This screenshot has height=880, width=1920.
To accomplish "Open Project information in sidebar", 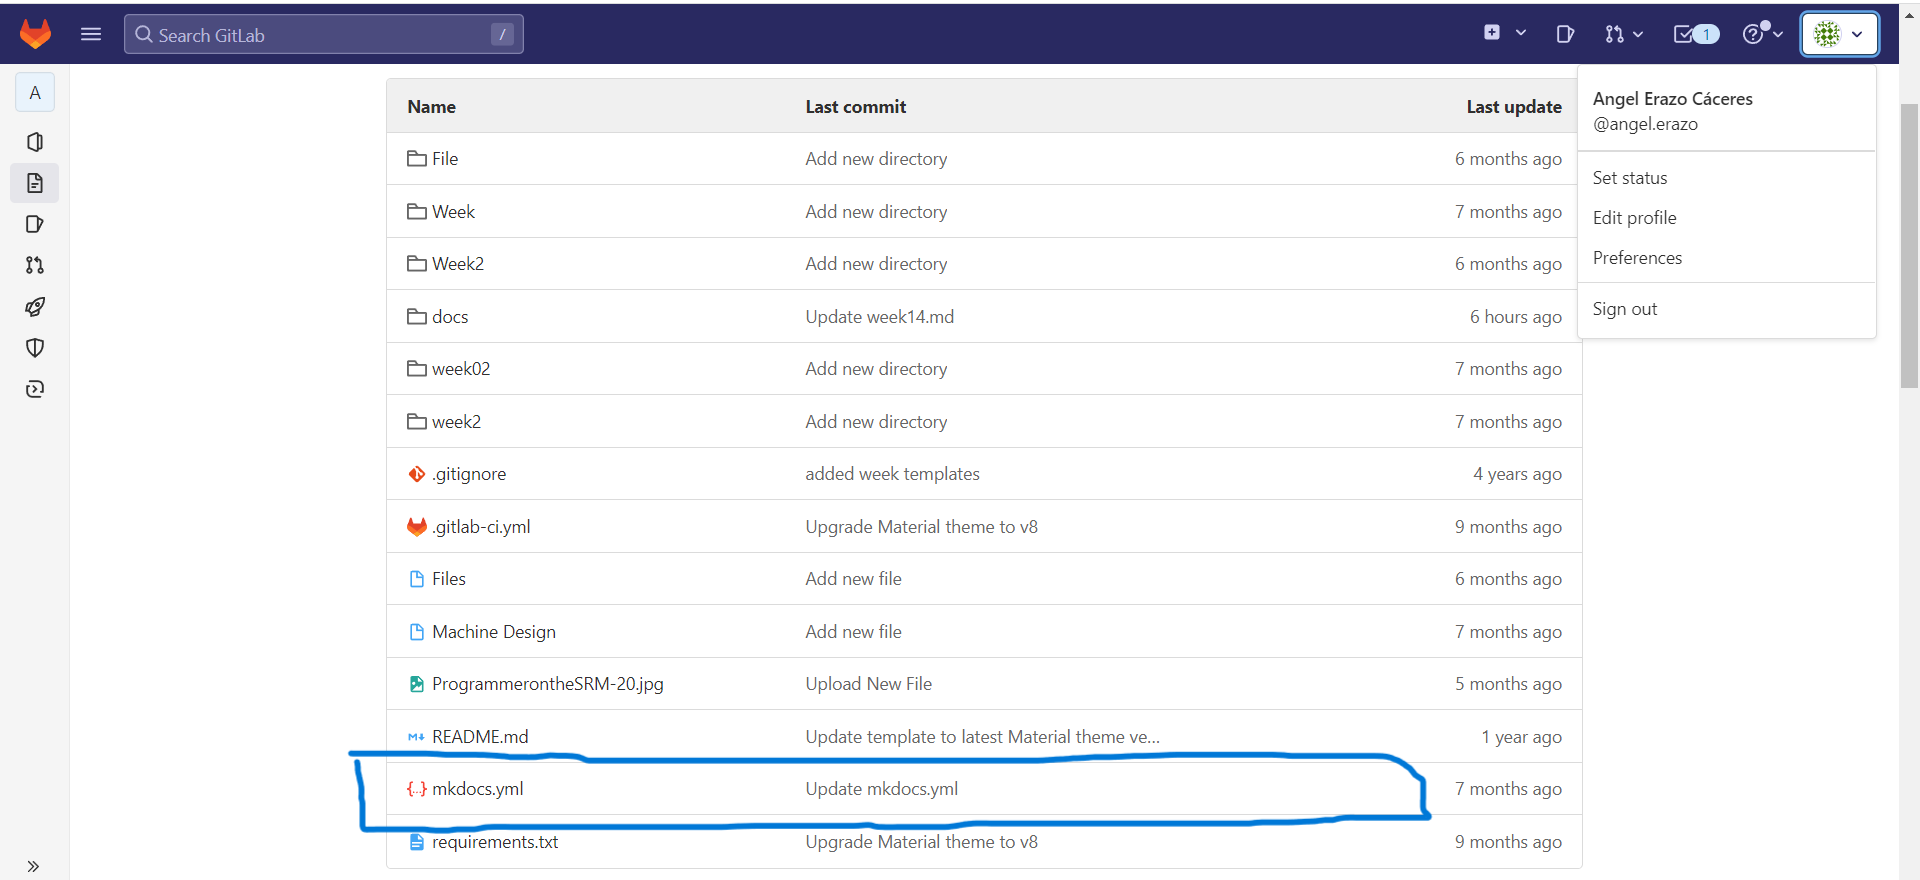I will (x=35, y=142).
